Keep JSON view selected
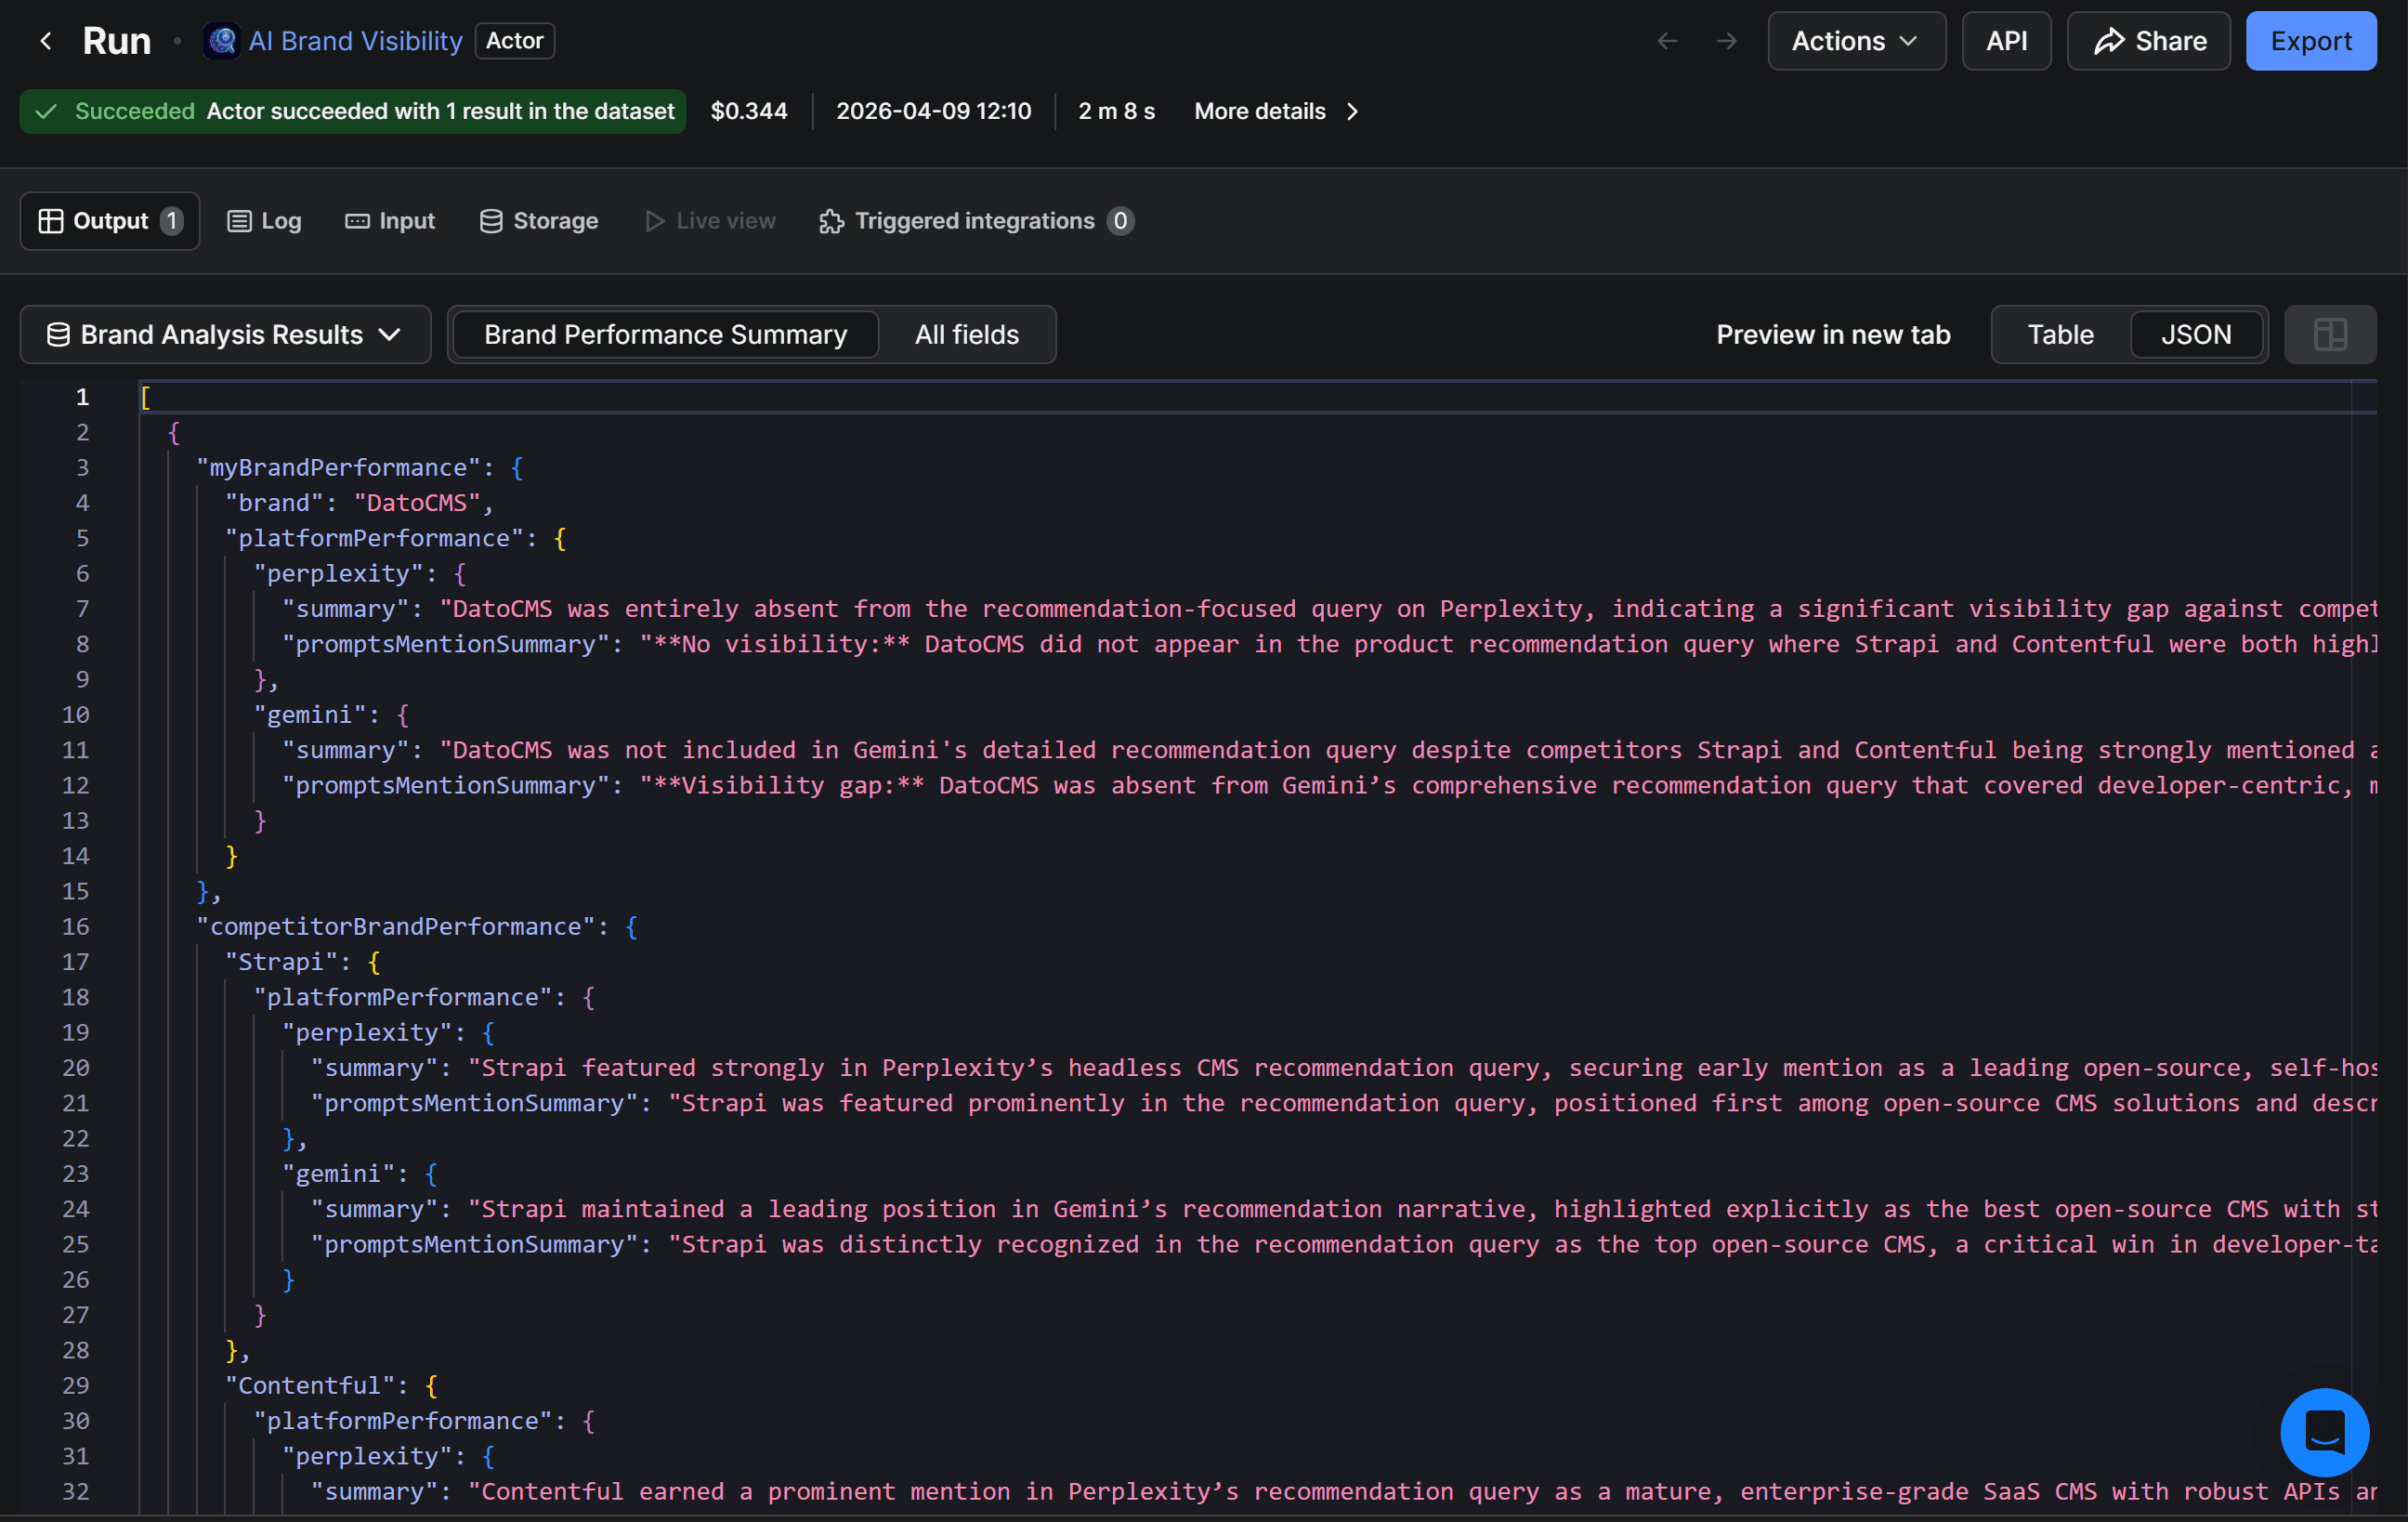Image resolution: width=2408 pixels, height=1522 pixels. click(2196, 334)
